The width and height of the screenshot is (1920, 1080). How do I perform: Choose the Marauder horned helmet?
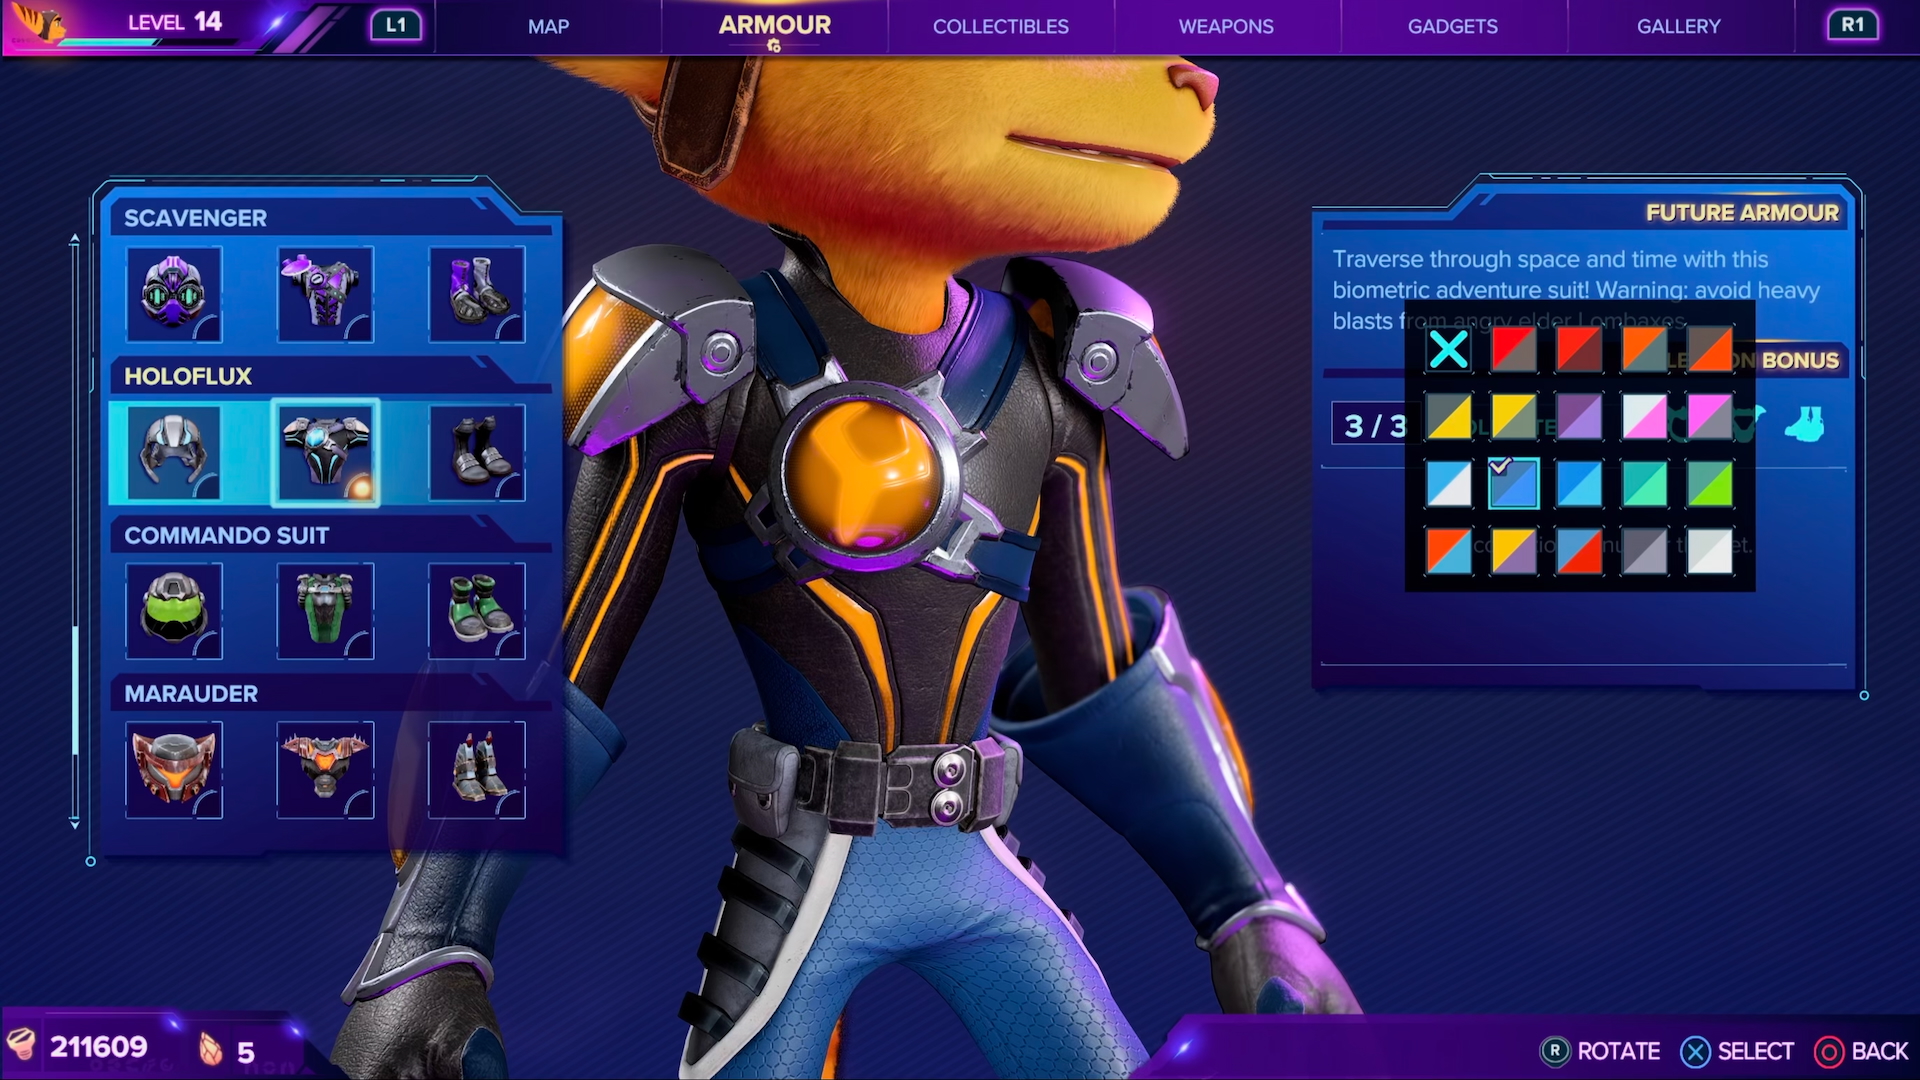point(174,770)
